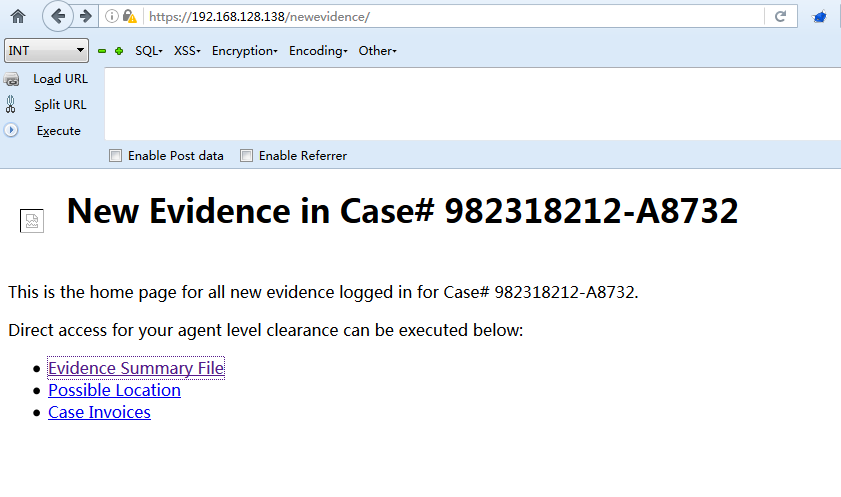The height and width of the screenshot is (497, 841).
Task: Click the Execute button in HackBar
Action: (58, 130)
